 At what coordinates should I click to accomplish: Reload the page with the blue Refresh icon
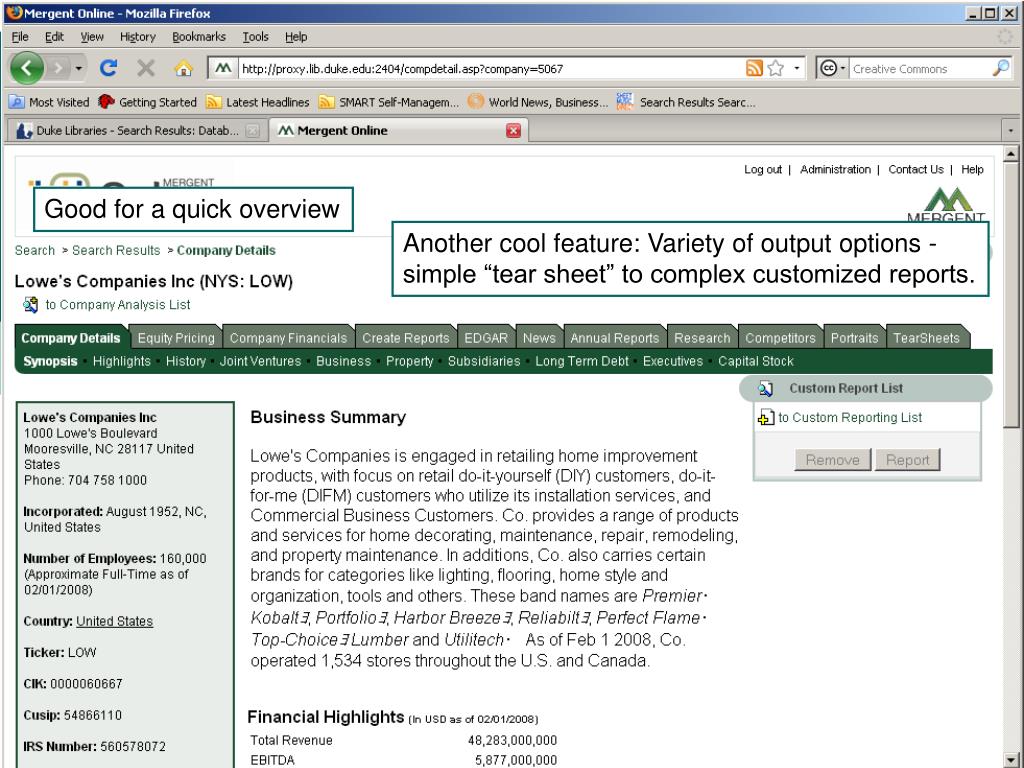pos(108,68)
